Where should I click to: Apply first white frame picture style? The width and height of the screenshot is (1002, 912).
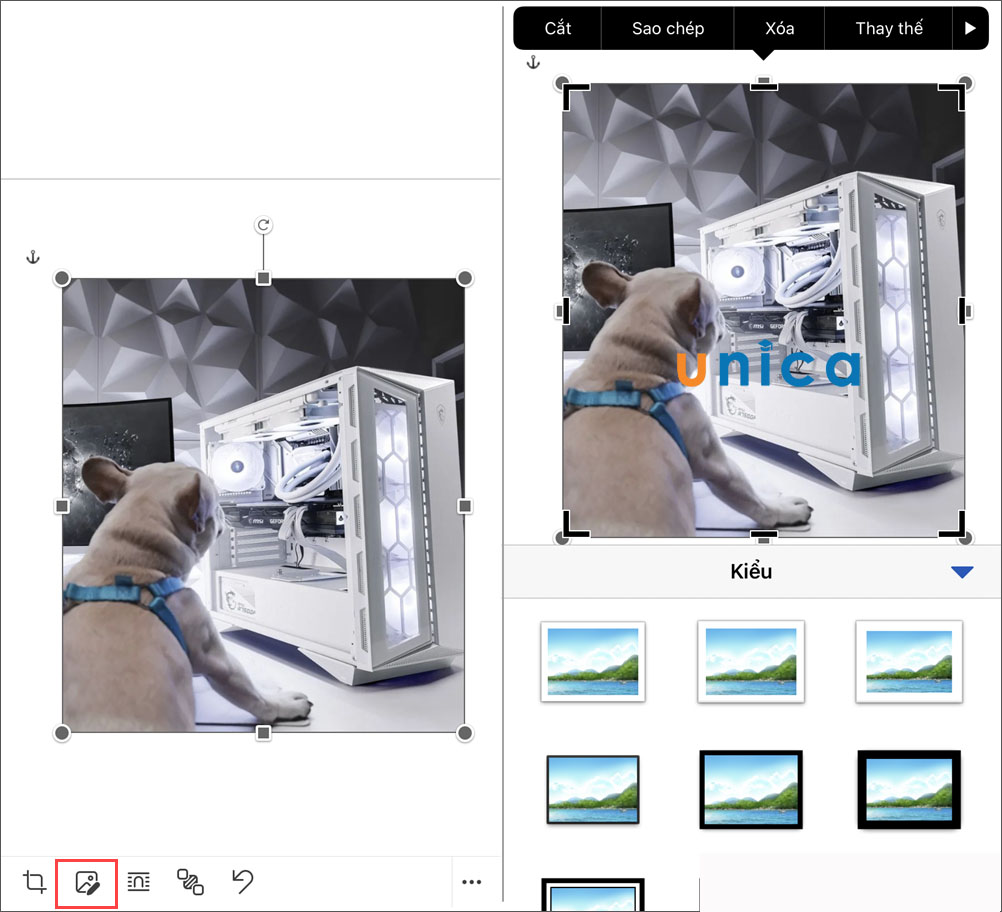[593, 661]
